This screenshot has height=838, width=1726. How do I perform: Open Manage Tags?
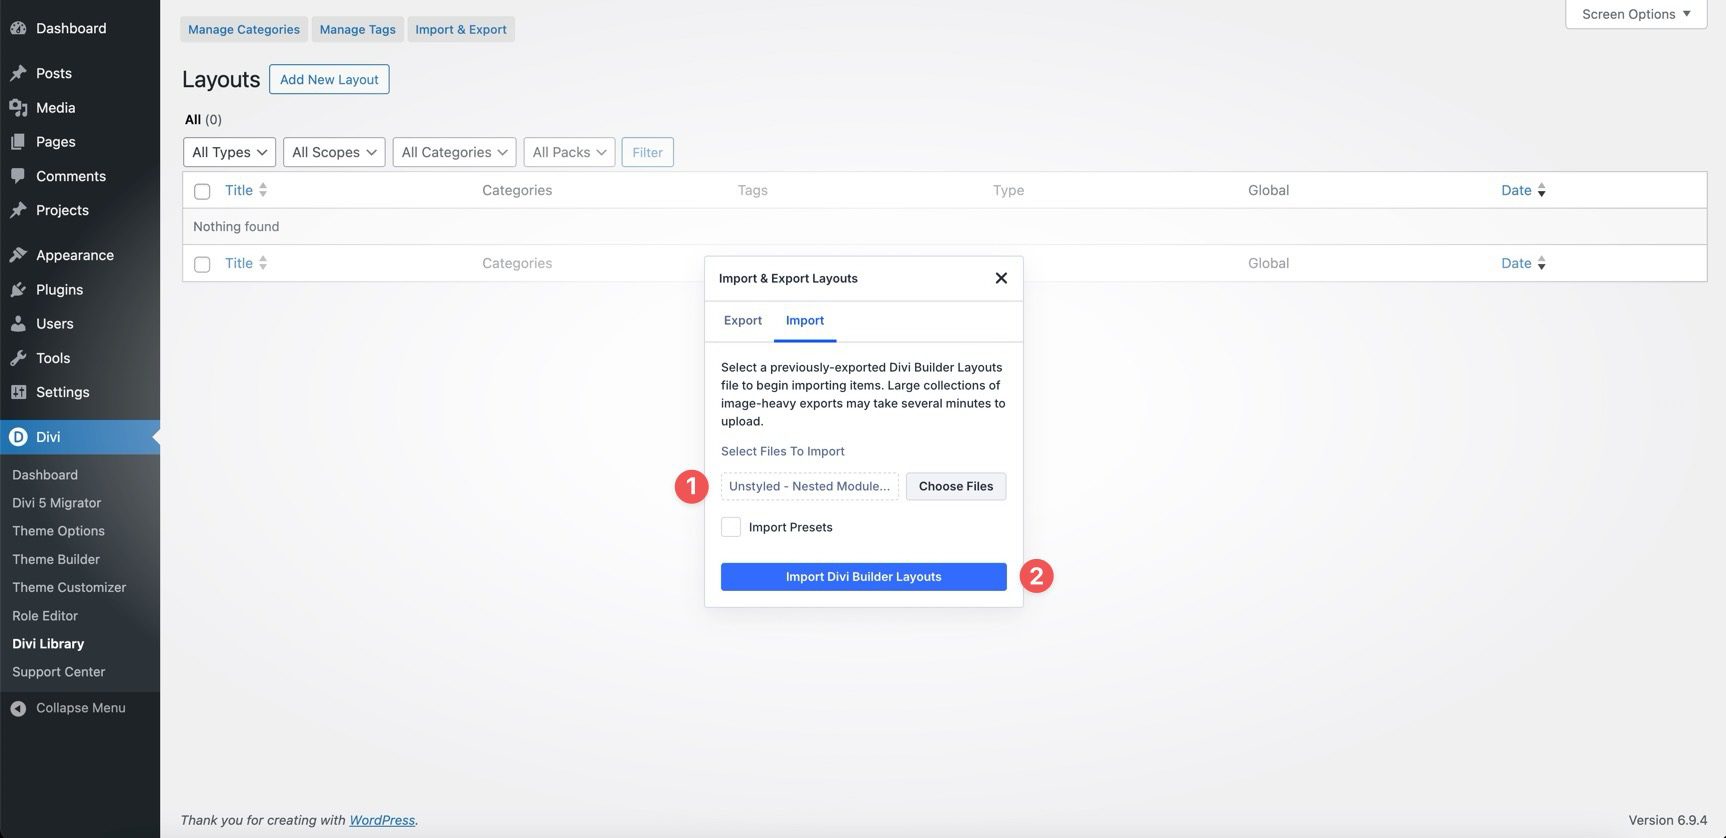pos(358,29)
